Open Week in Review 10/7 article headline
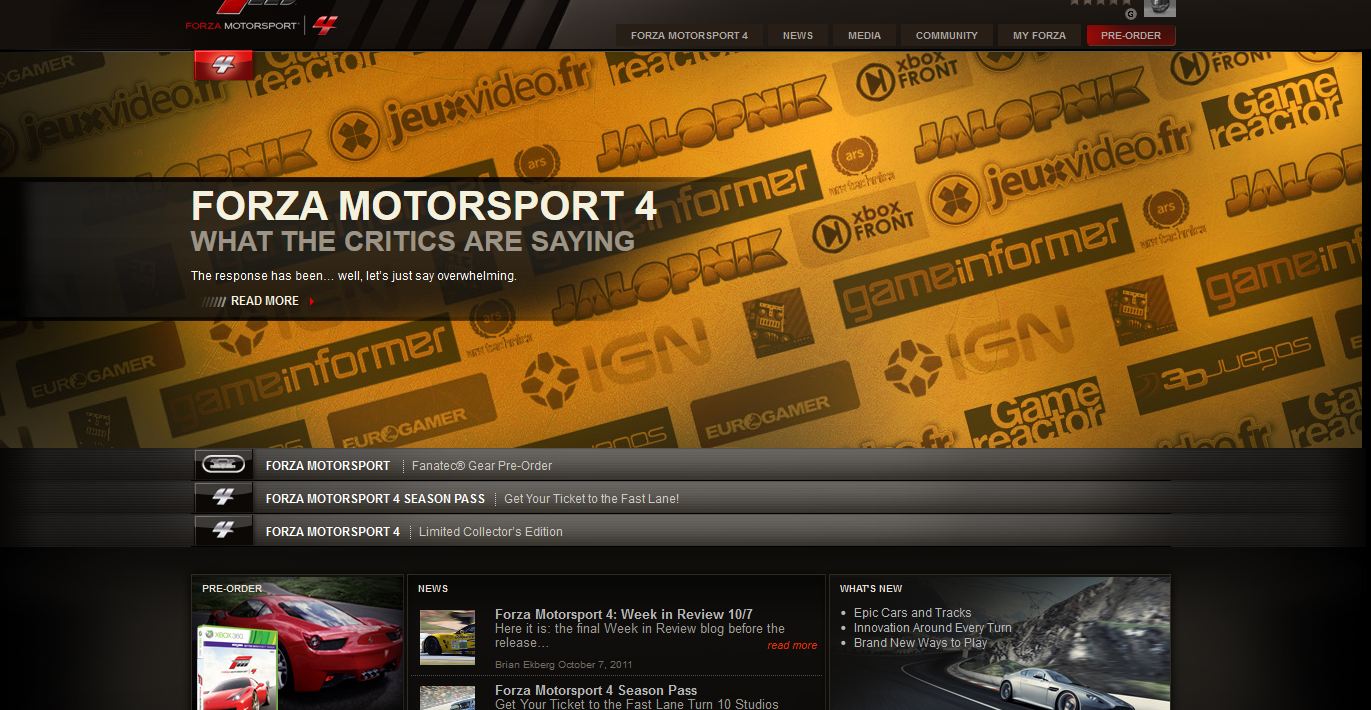1371x710 pixels. (x=623, y=614)
